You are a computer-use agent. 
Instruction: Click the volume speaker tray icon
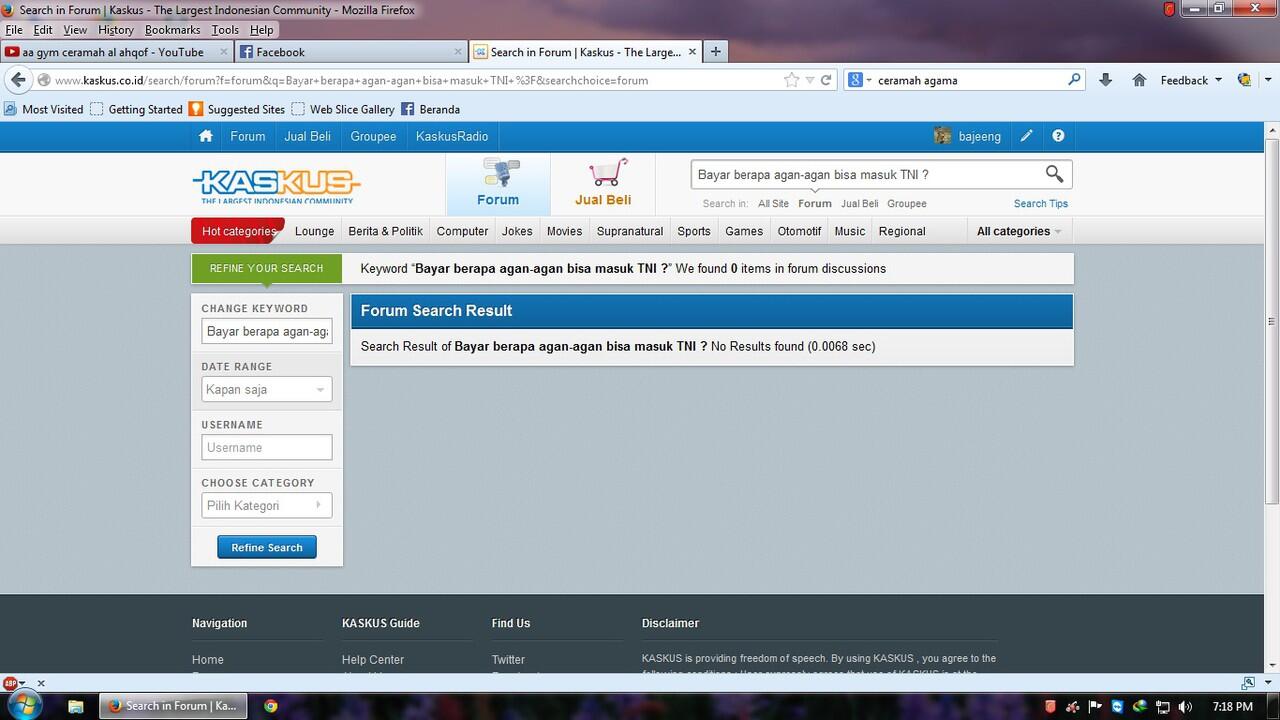[1186, 706]
